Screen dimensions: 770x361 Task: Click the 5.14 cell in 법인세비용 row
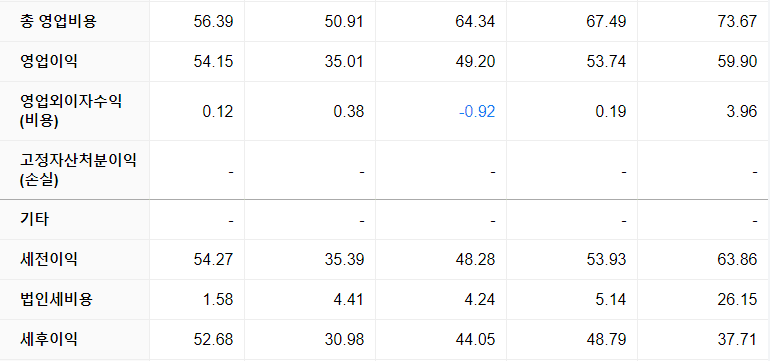pyautogui.click(x=611, y=299)
